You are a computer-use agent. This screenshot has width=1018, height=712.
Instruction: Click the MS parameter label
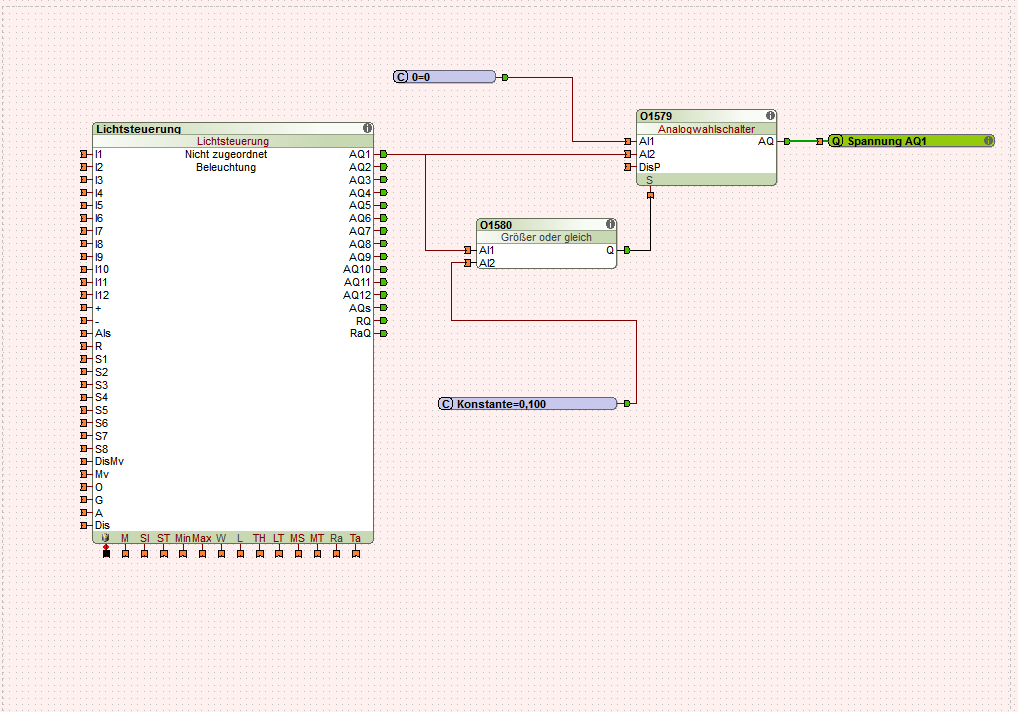[297, 538]
